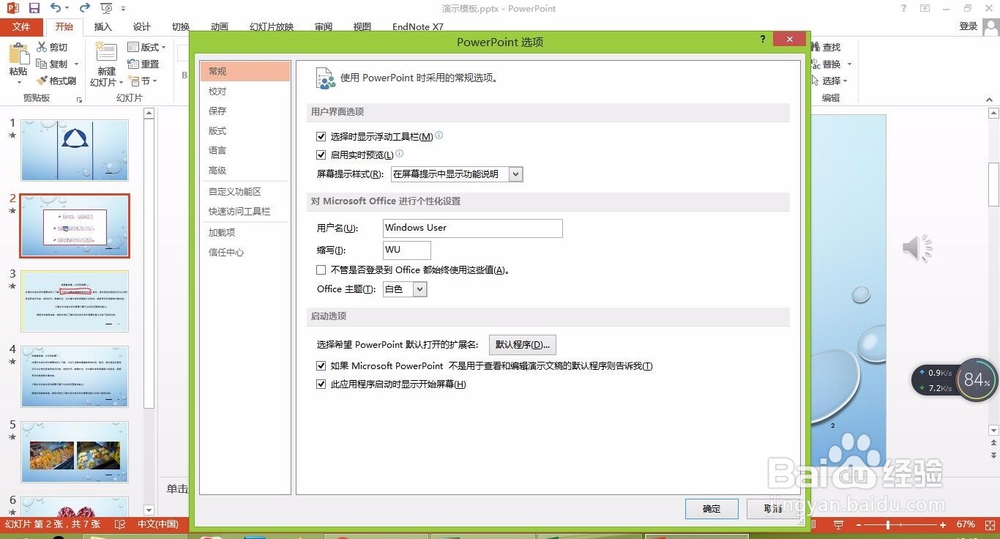1000x539 pixels.
Task: Click the Start From Beginning slideshow icon
Action: click(106, 8)
